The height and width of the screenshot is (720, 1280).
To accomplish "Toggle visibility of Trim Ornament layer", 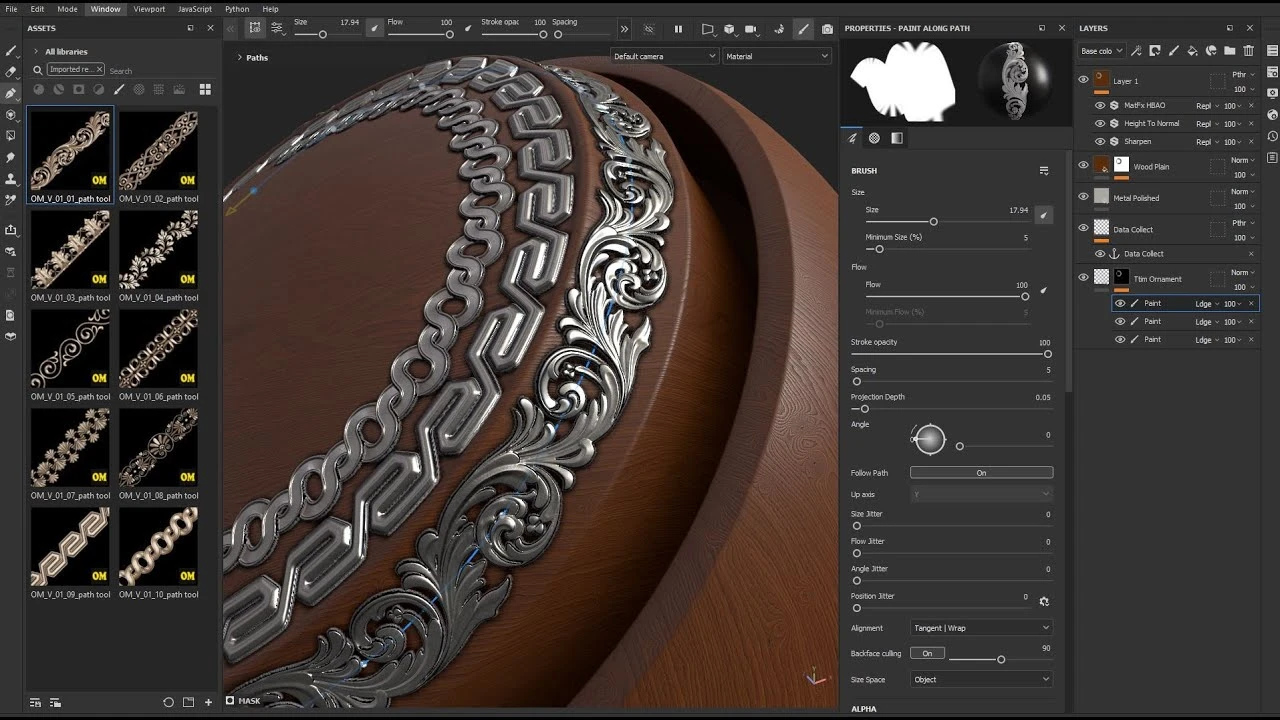I will (1083, 278).
